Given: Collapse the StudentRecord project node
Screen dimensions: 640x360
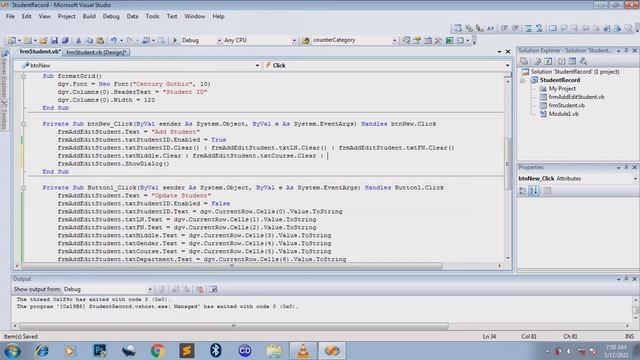Looking at the screenshot, I should coord(523,80).
